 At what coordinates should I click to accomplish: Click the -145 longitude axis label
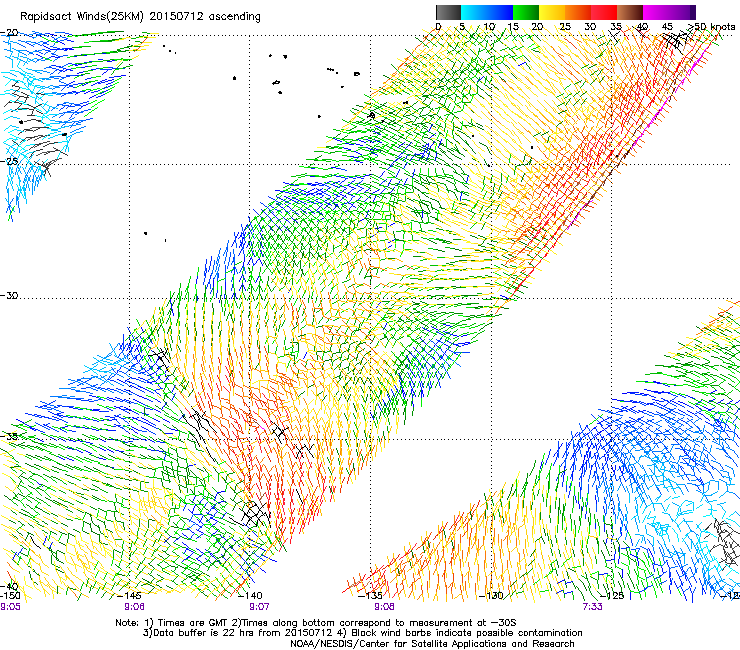pos(130,596)
